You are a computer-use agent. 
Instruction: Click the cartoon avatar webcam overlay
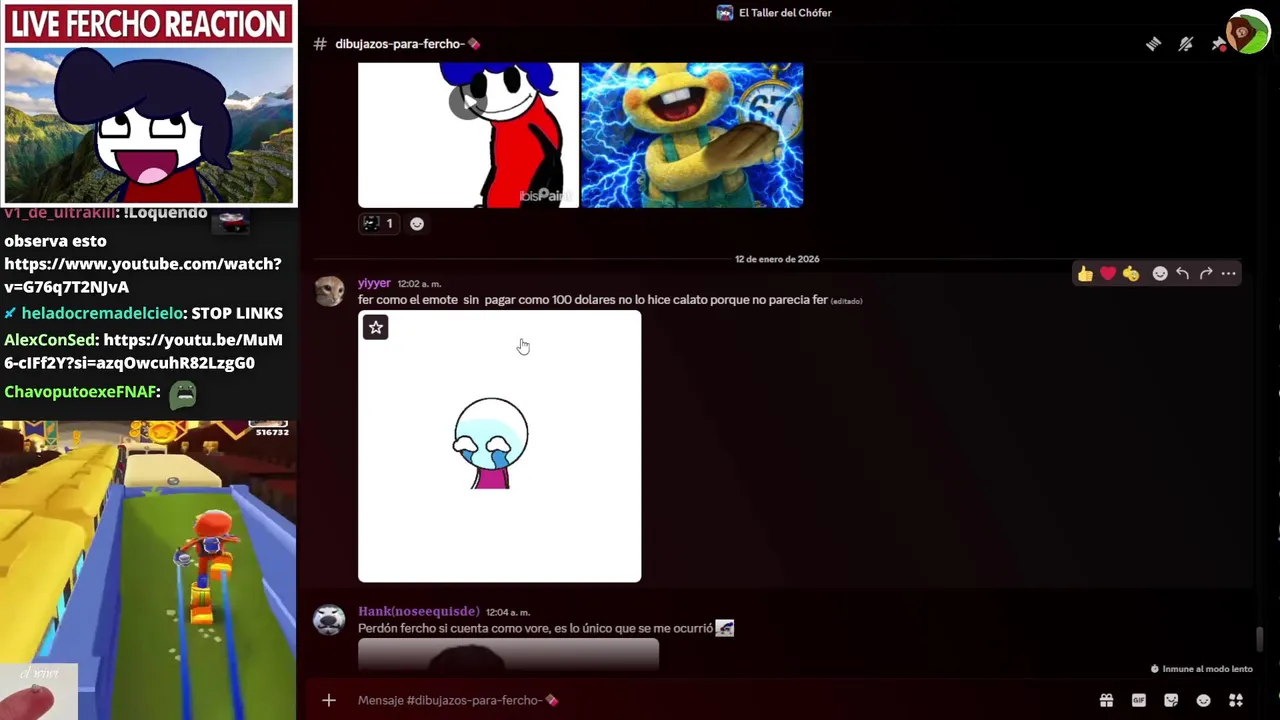tap(148, 125)
